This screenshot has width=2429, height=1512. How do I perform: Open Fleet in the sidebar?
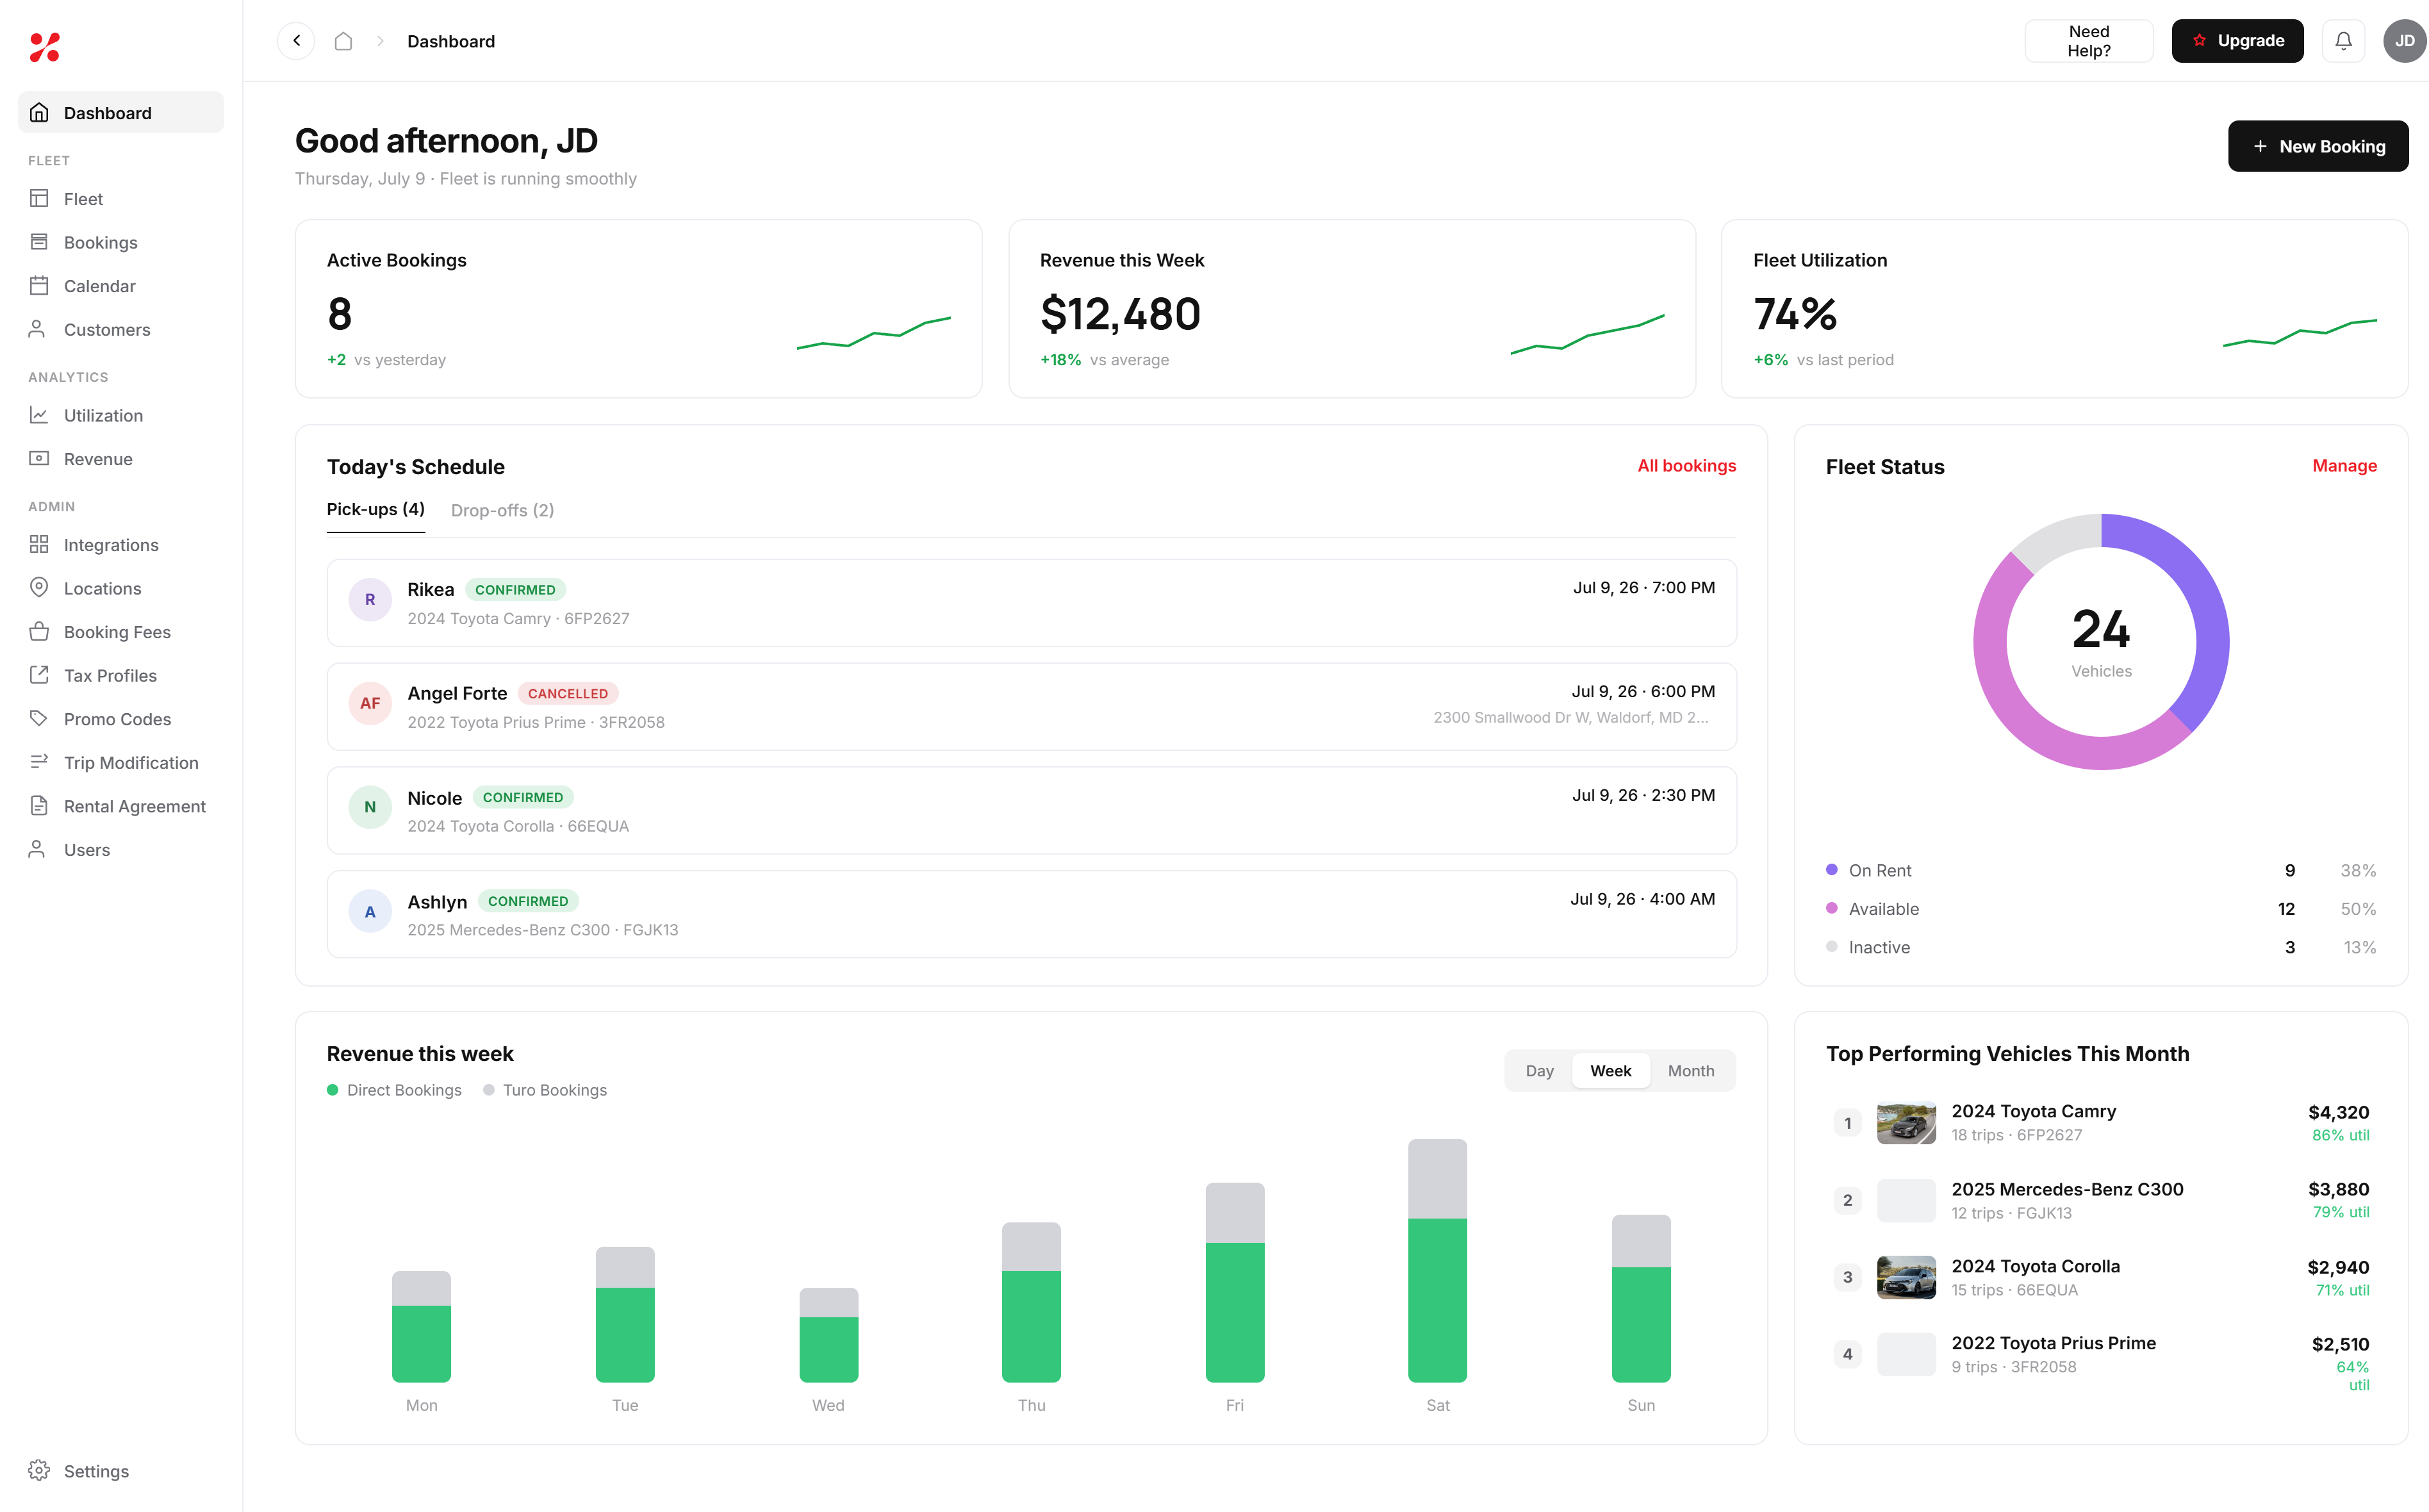click(x=121, y=199)
